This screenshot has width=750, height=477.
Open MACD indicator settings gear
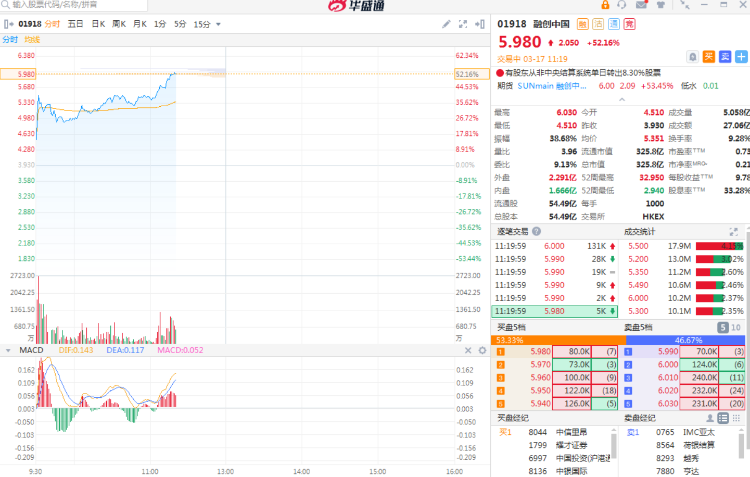[482, 350]
